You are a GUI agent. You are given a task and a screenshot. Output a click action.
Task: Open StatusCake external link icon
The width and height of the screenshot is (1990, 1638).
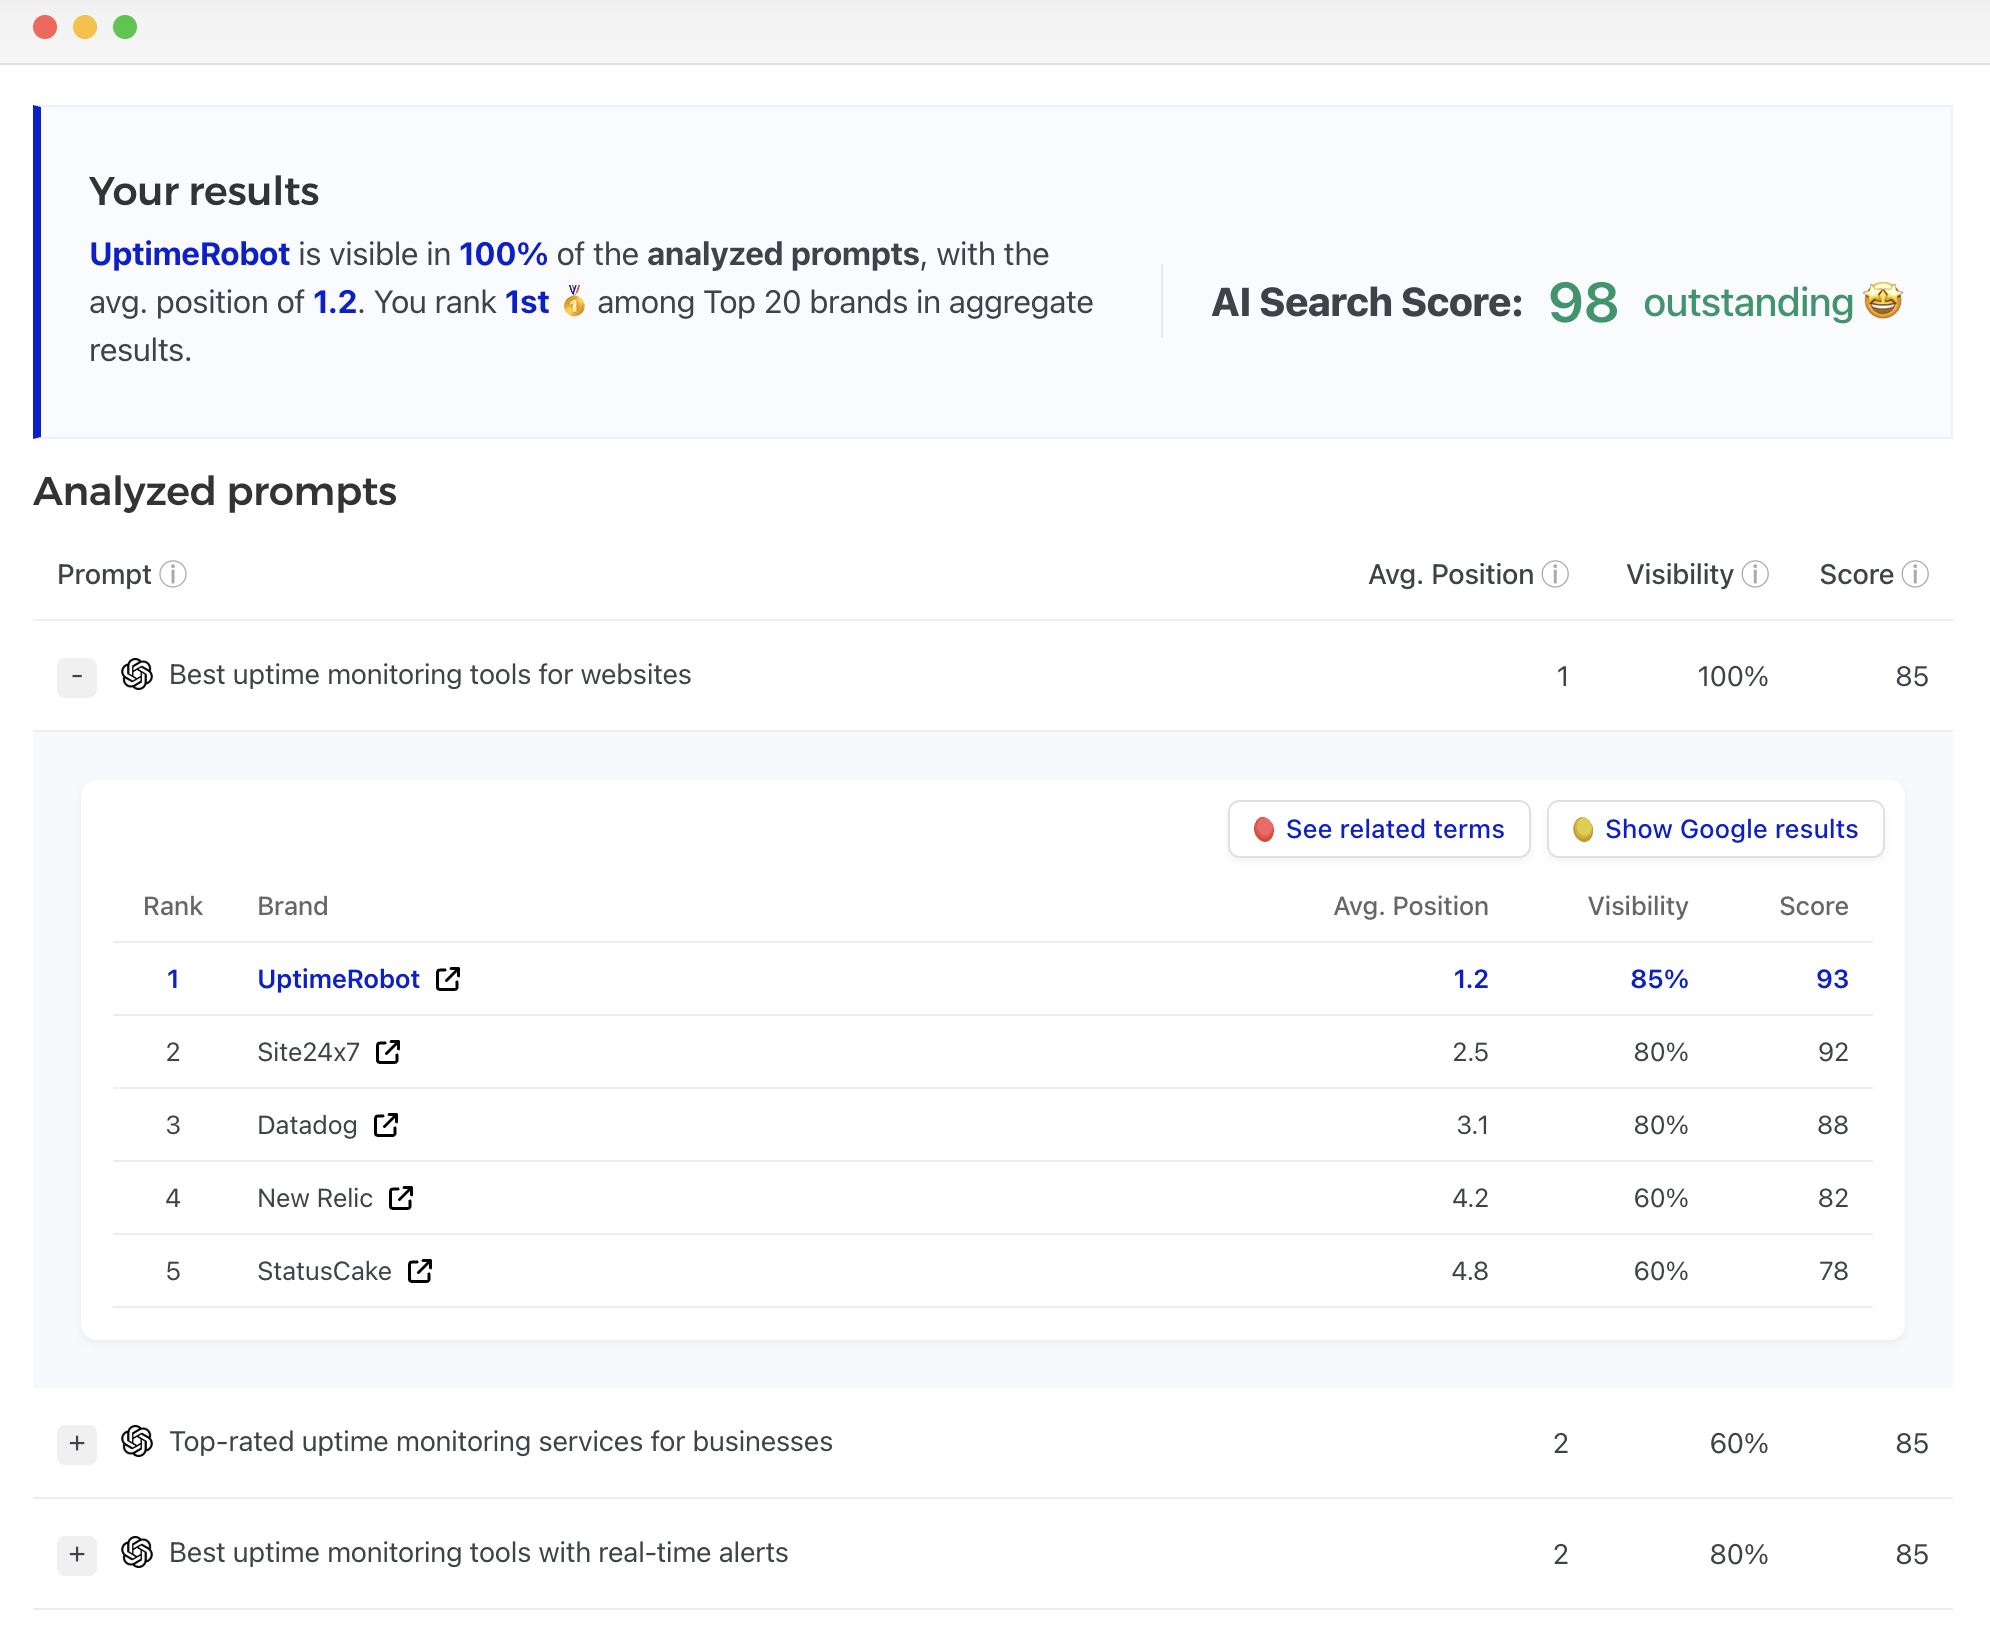(420, 1271)
